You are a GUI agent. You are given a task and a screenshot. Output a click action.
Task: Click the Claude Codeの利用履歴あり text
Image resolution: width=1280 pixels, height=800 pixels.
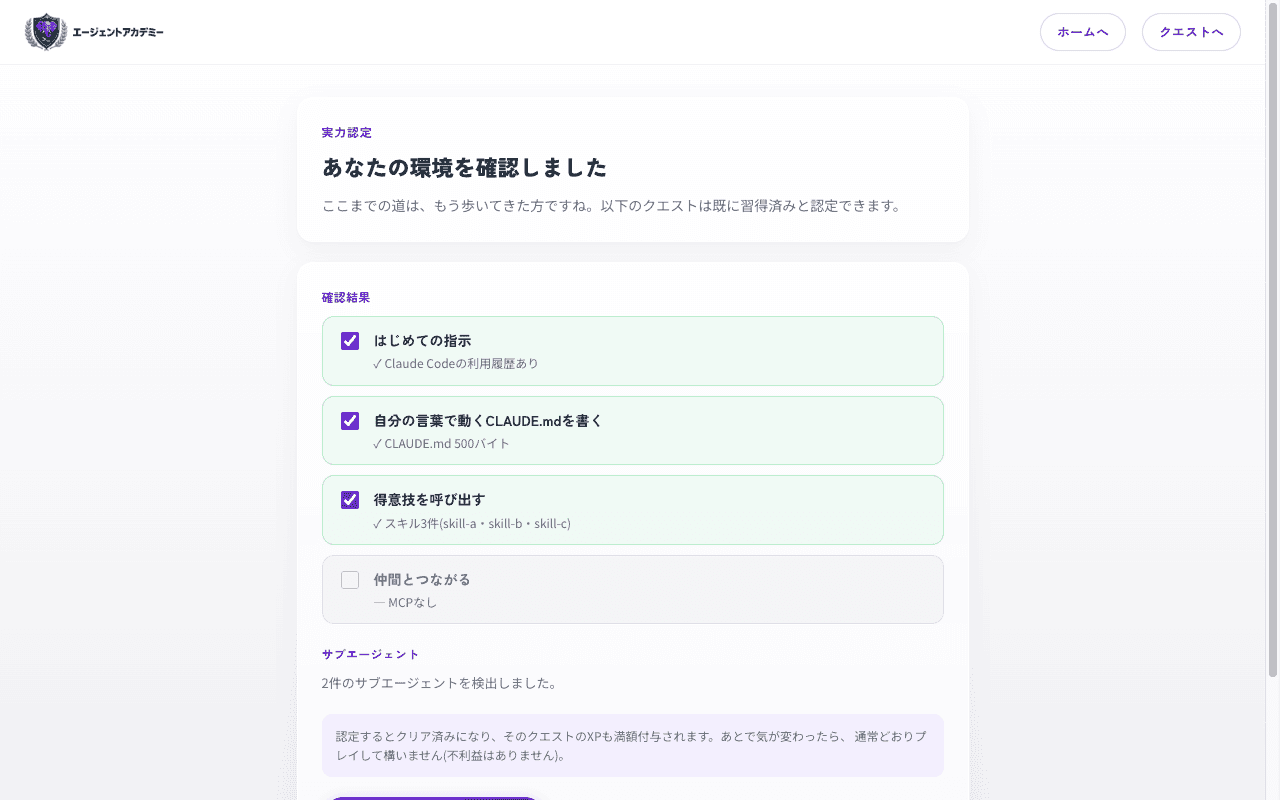tap(456, 364)
